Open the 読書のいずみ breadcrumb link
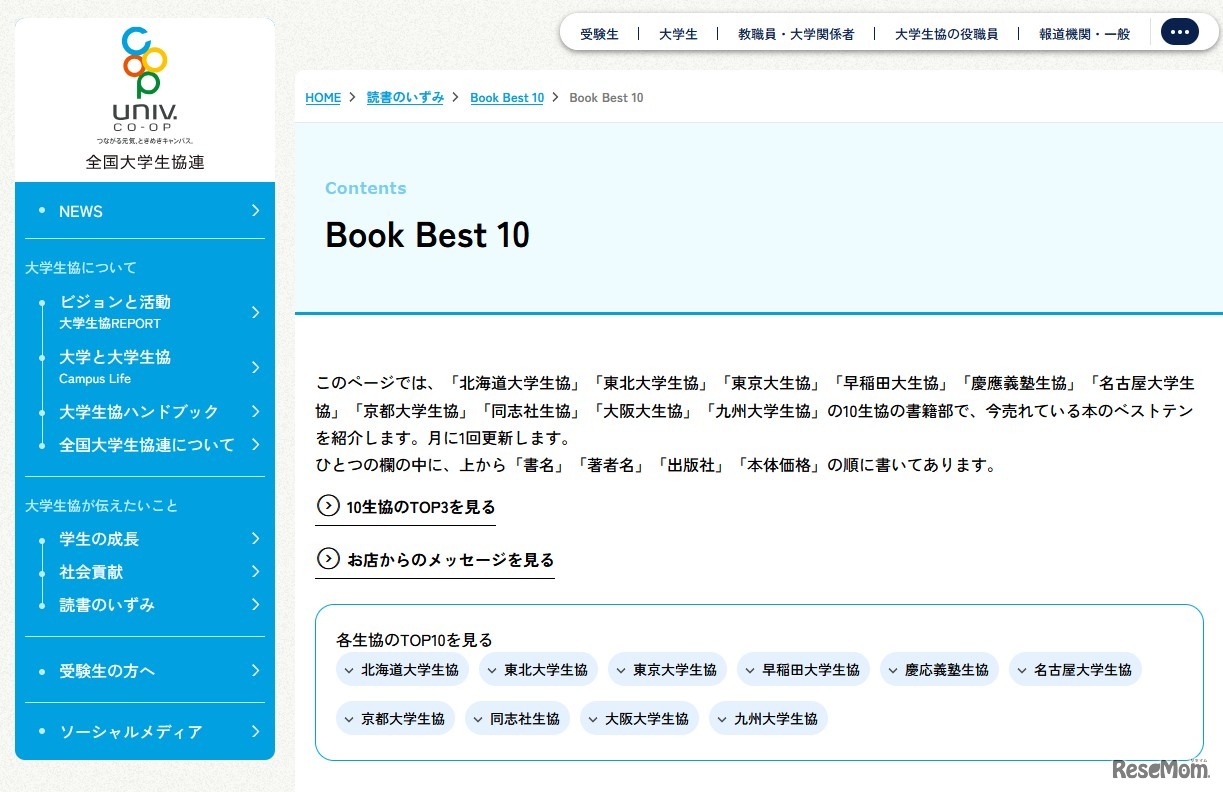The height and width of the screenshot is (792, 1223). 405,97
